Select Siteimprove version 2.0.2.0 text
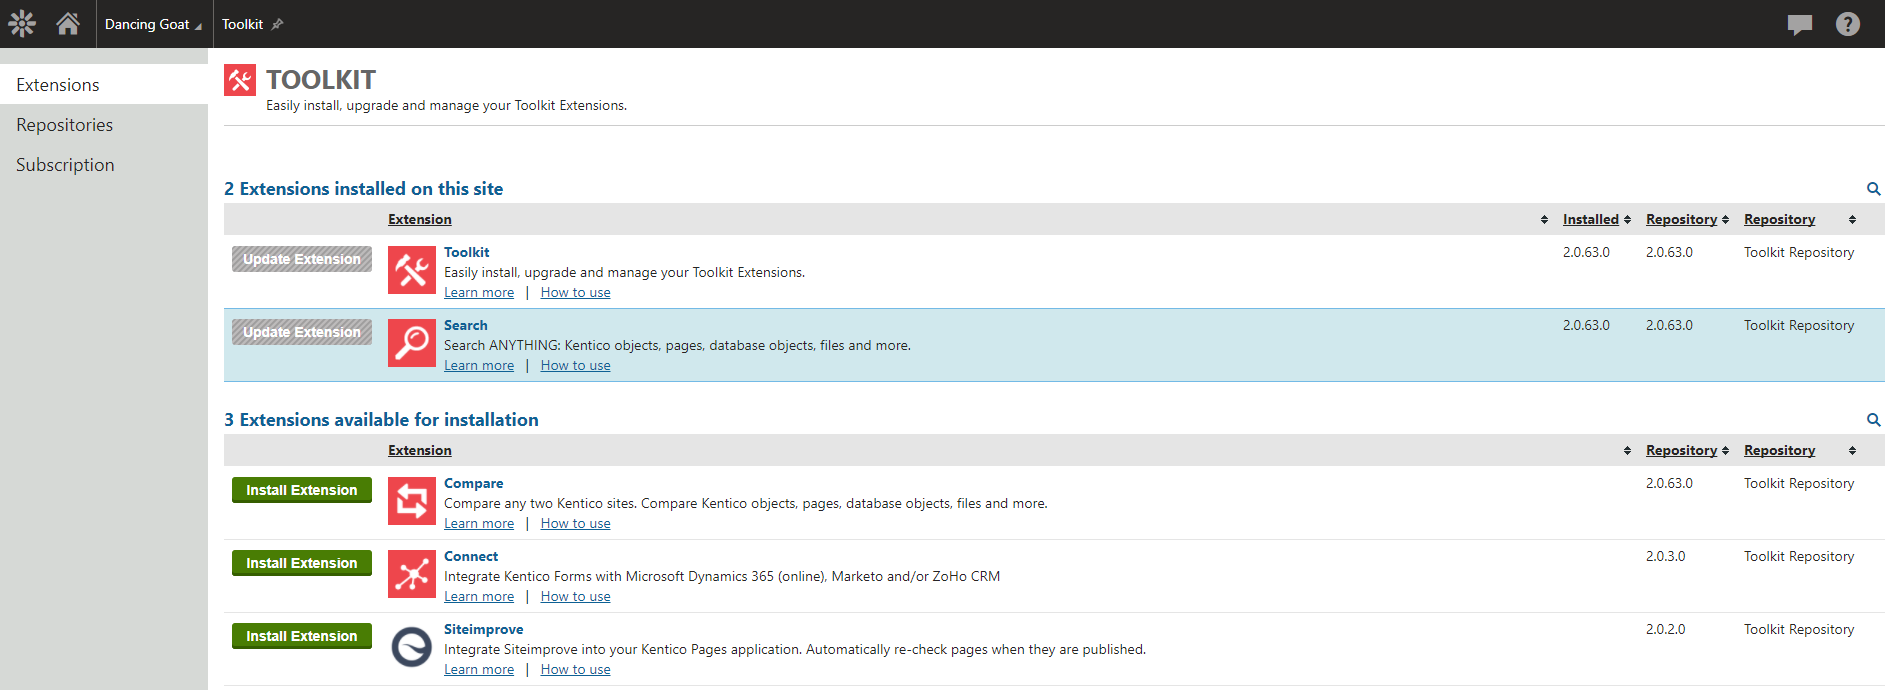Screen dimensions: 1885x690 [1665, 629]
